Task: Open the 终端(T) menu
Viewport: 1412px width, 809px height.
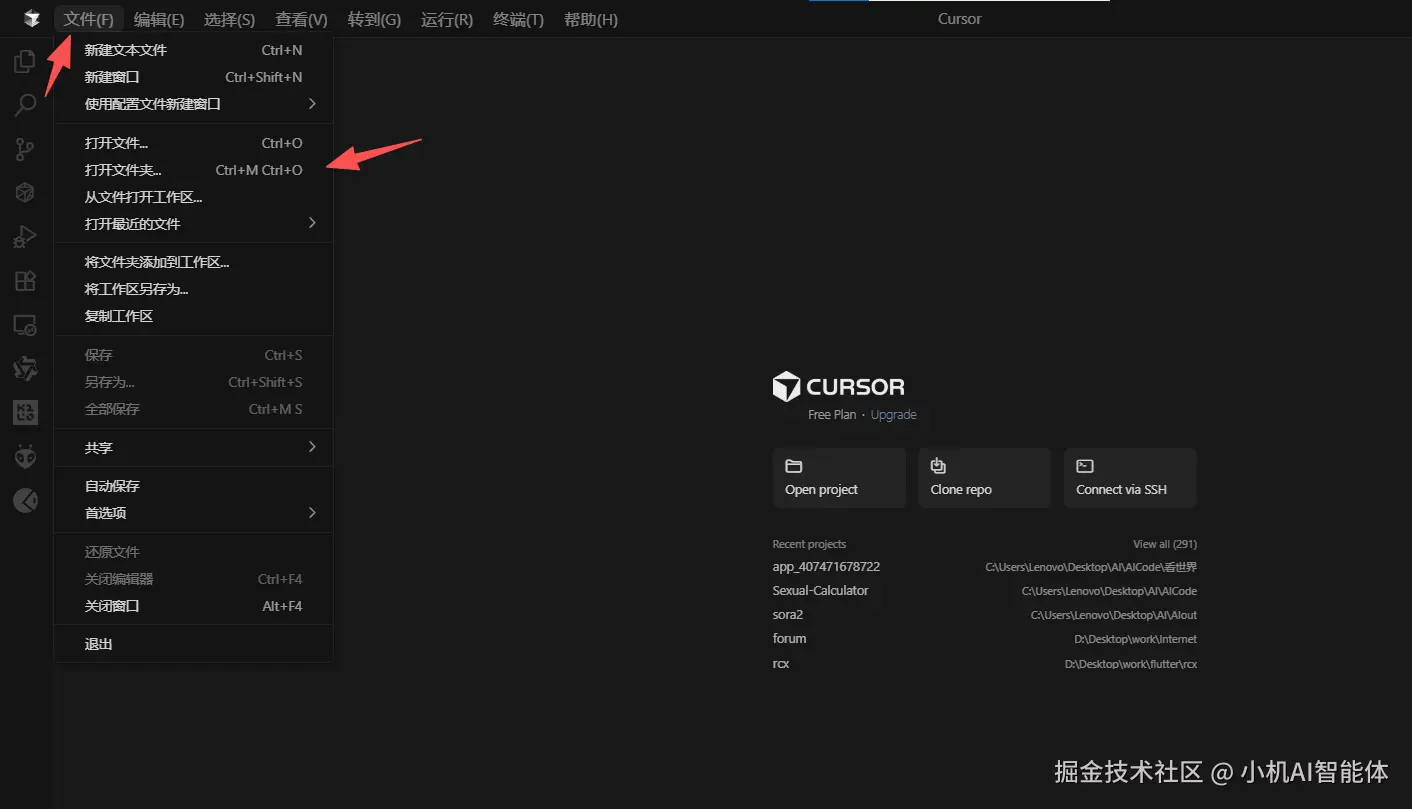Action: [518, 19]
